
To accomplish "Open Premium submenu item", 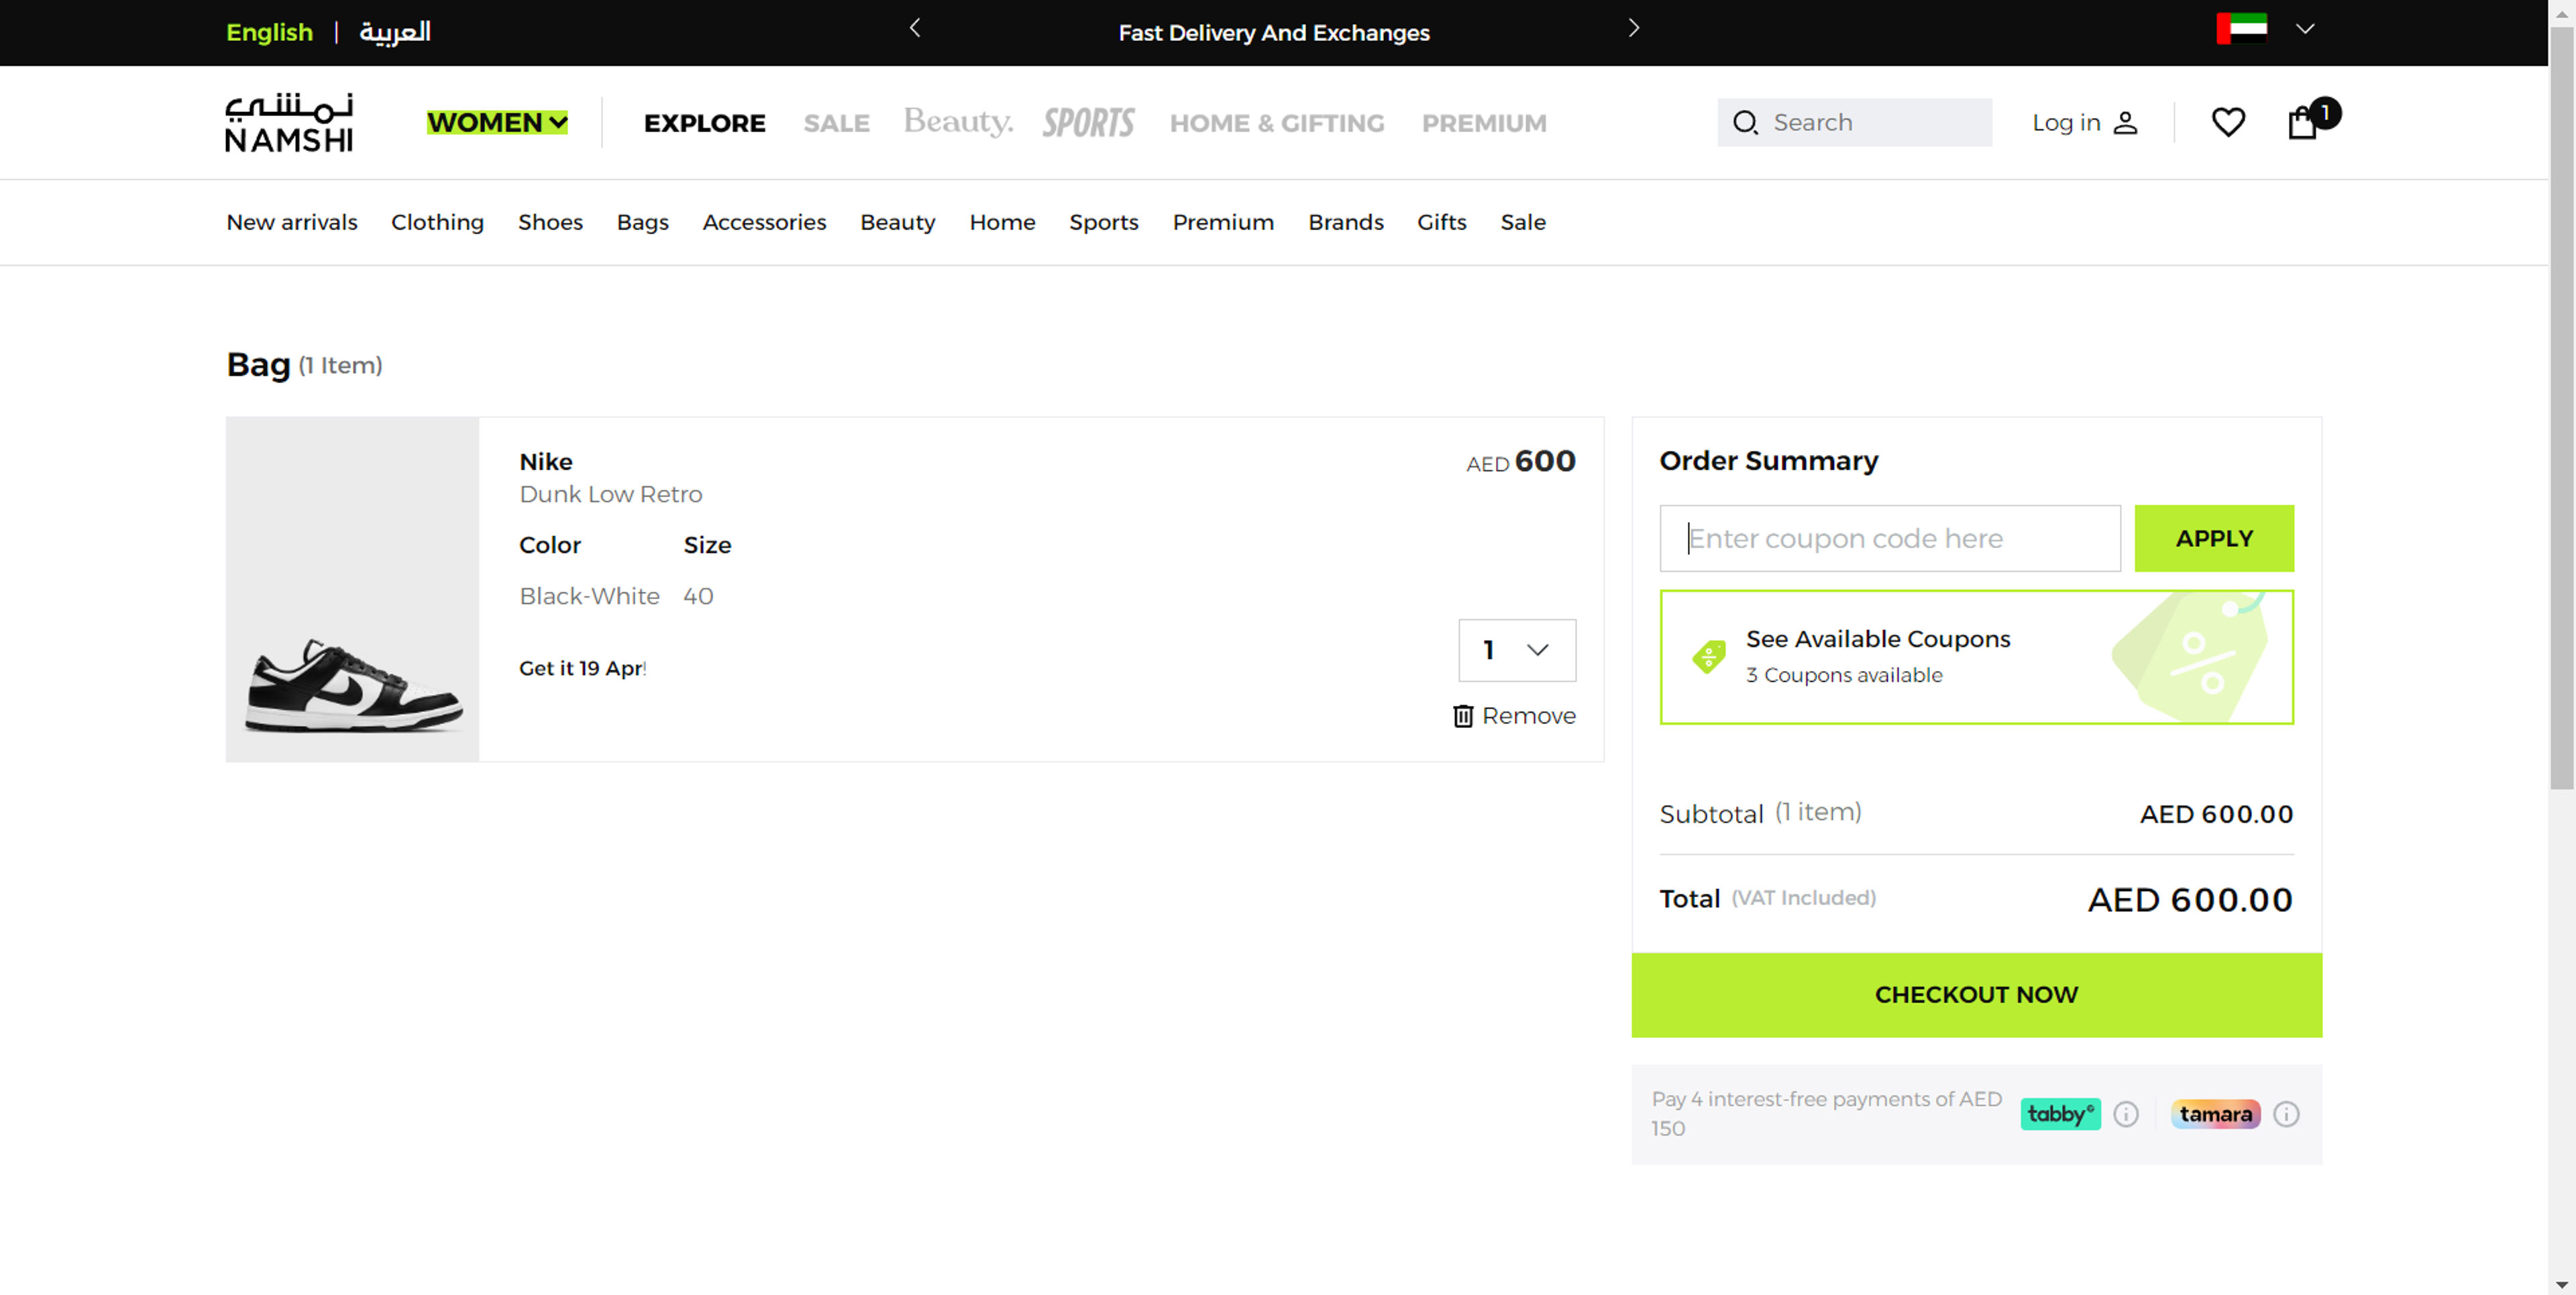I will point(1223,222).
